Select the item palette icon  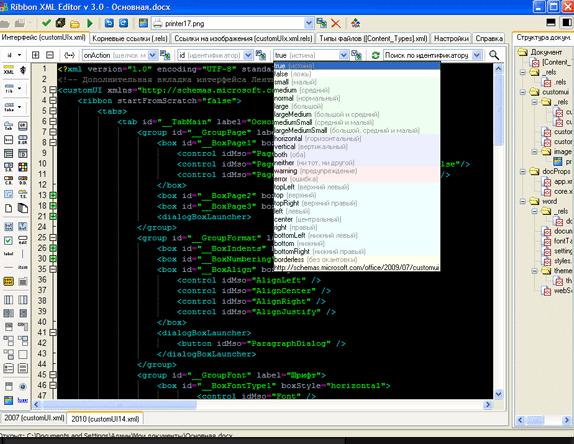[x=23, y=268]
